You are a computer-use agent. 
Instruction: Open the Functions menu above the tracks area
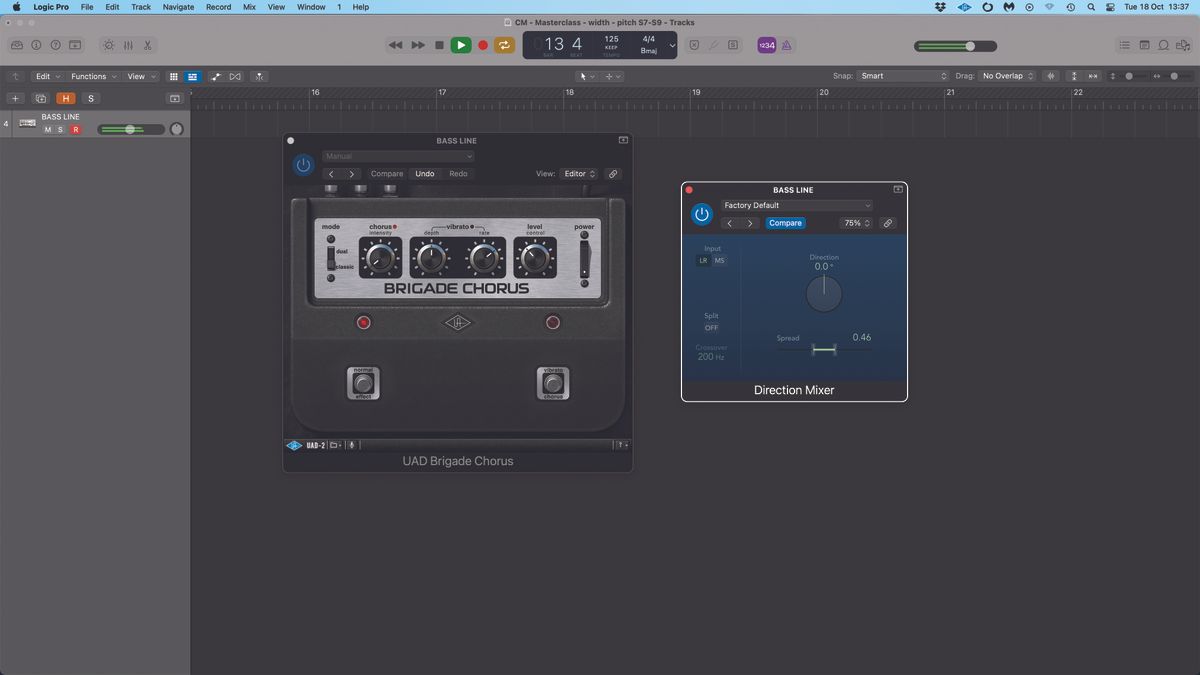click(x=91, y=76)
